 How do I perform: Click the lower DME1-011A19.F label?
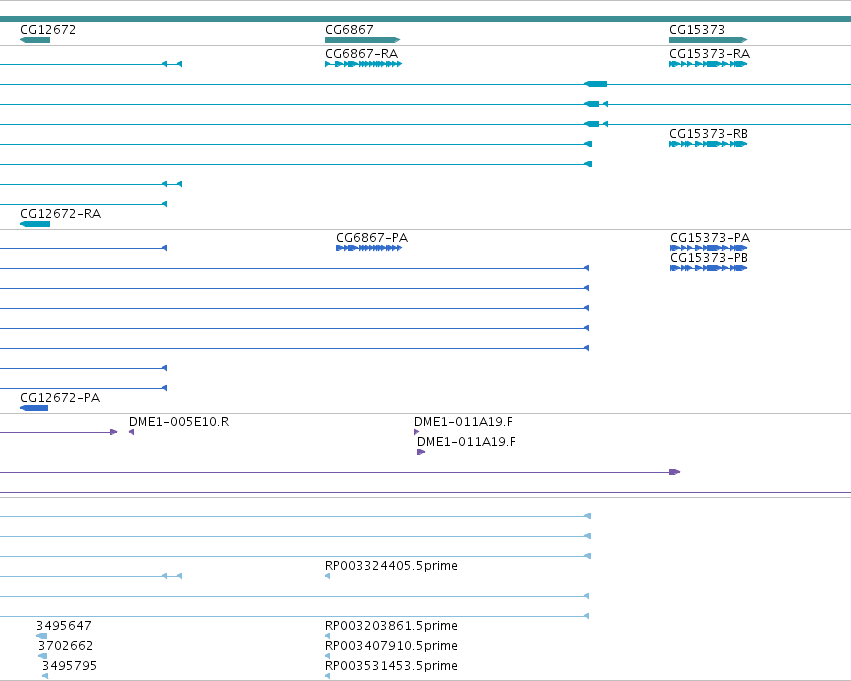click(466, 441)
